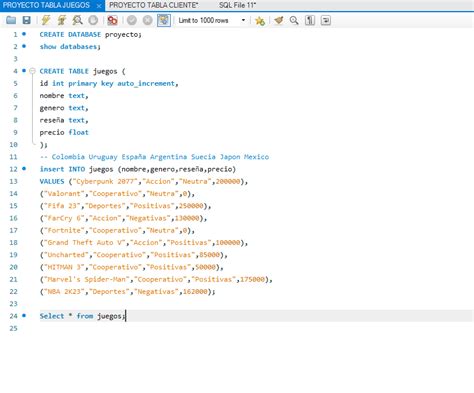The image size is (474, 393).
Task: Toggle autocommit mode
Action: (164, 20)
